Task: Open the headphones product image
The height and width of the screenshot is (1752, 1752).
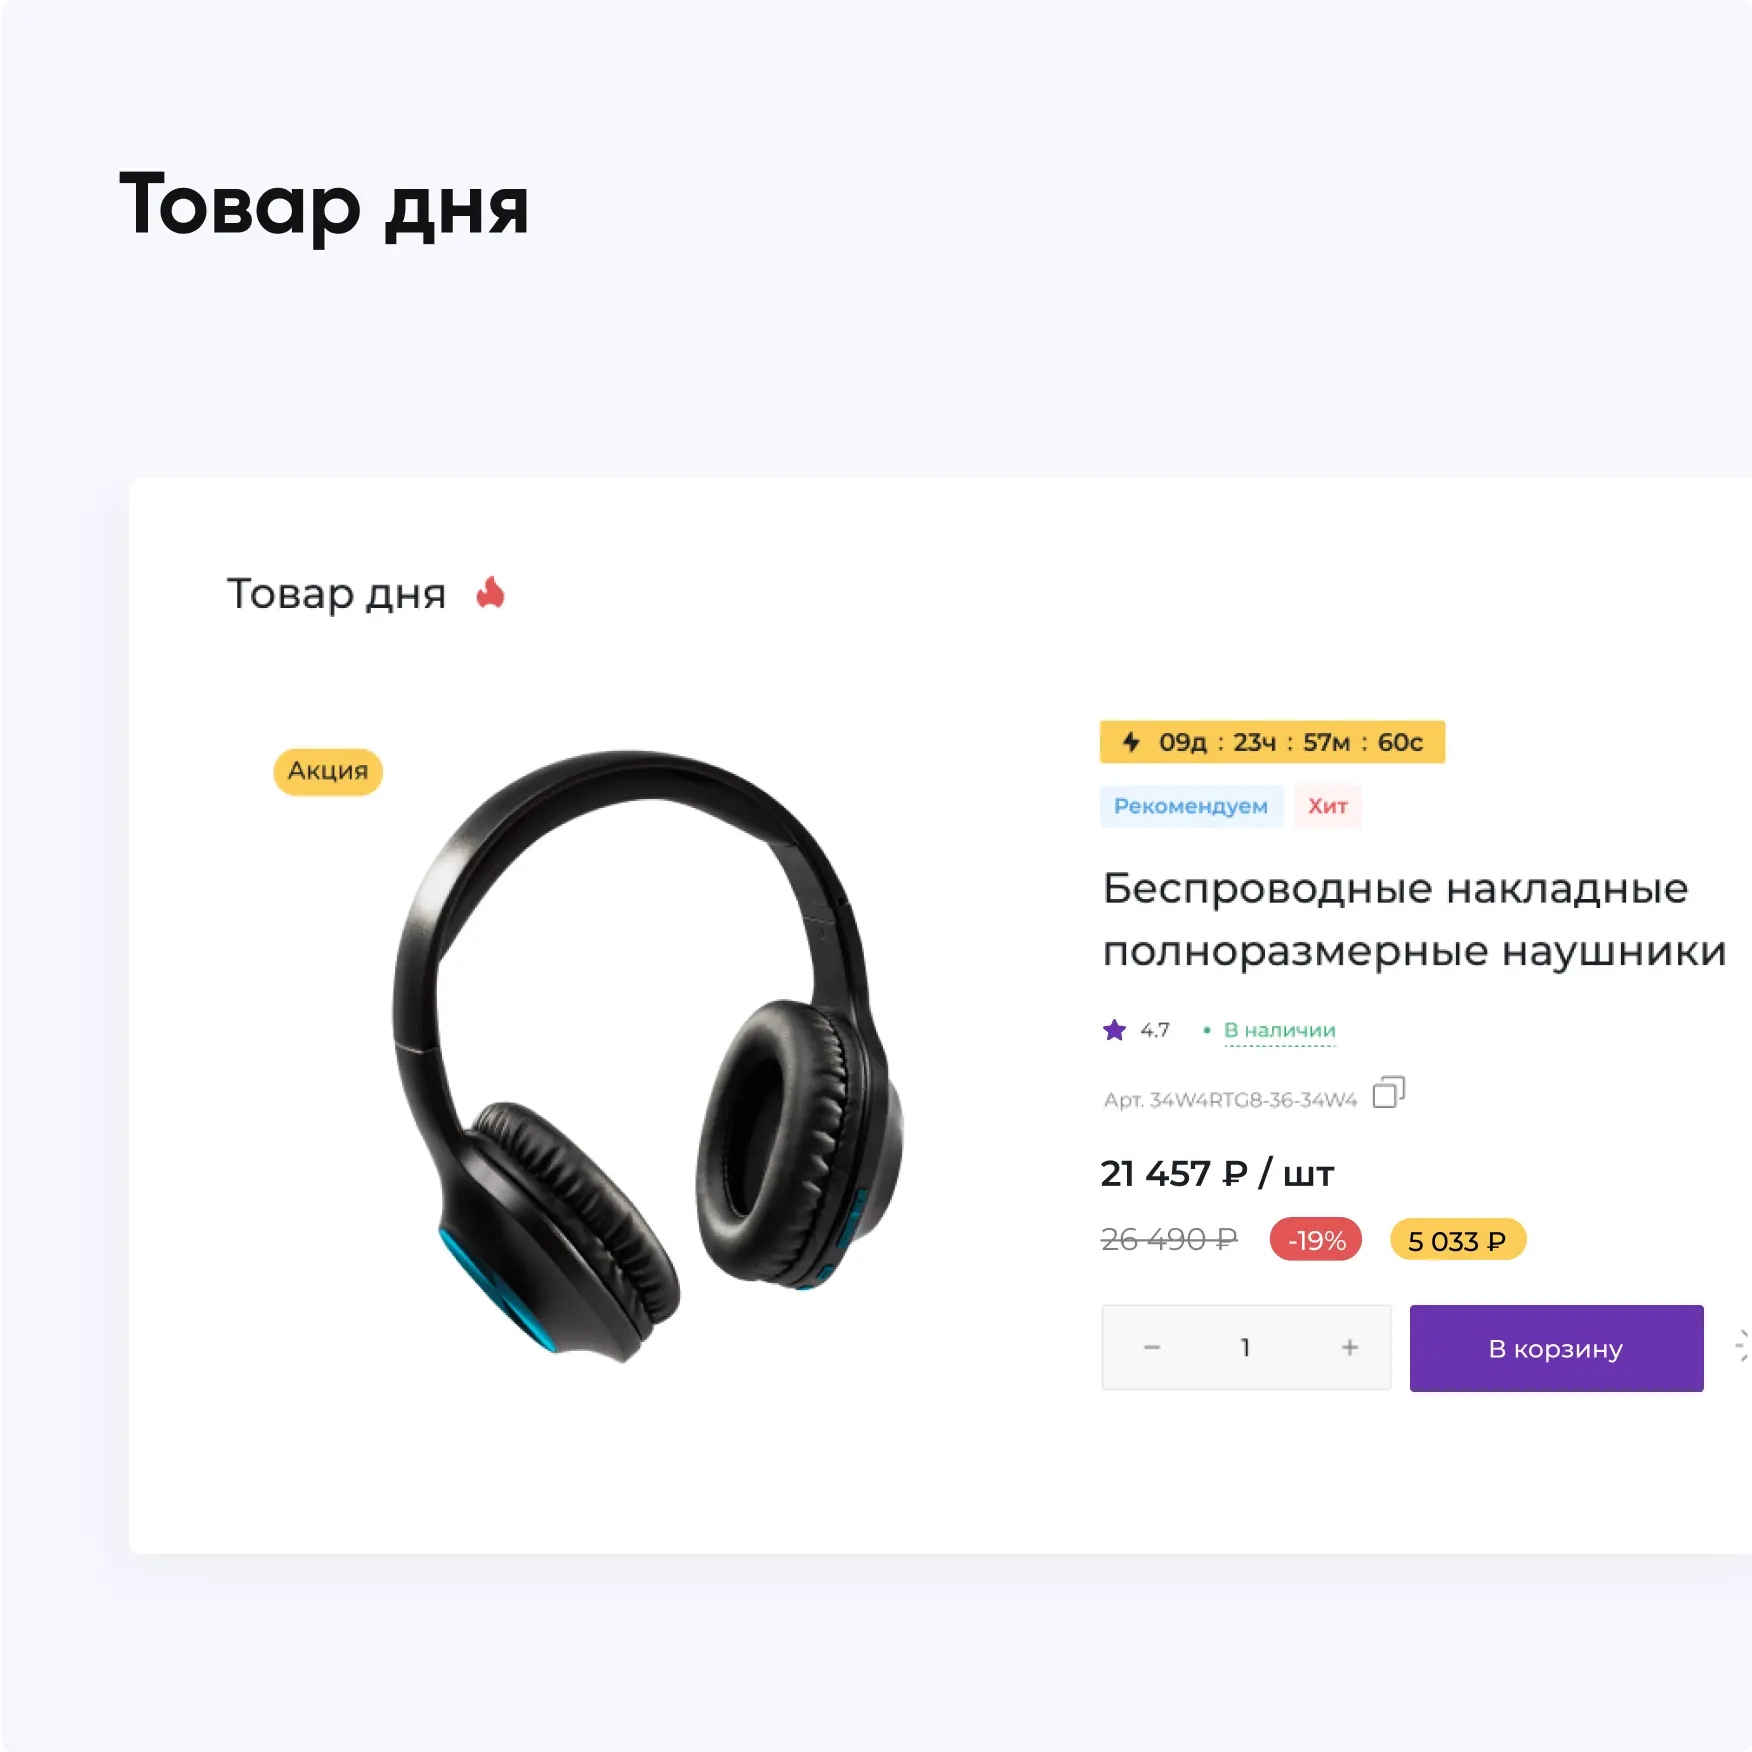Action: point(646,1056)
